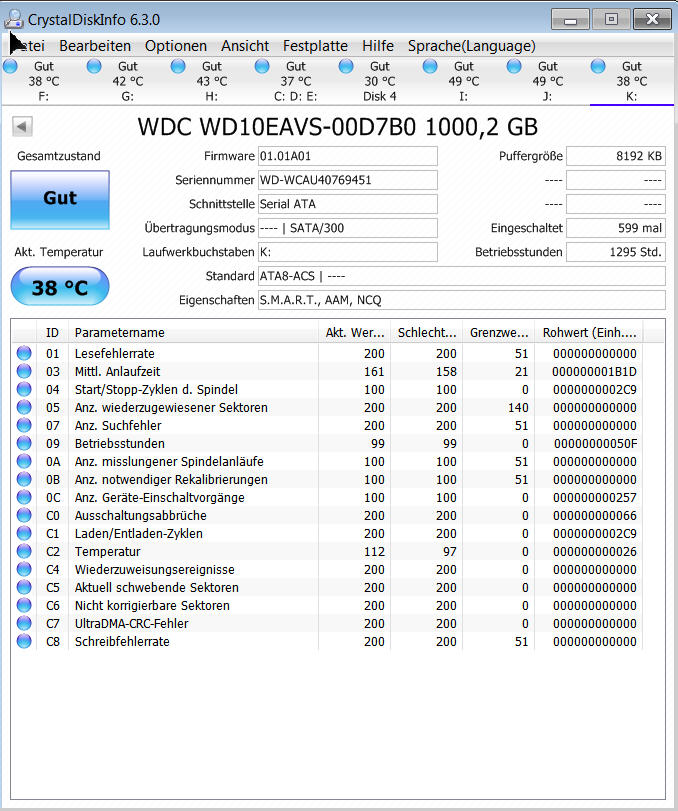Click status icon of Anz. Suchfehler row

click(x=24, y=425)
